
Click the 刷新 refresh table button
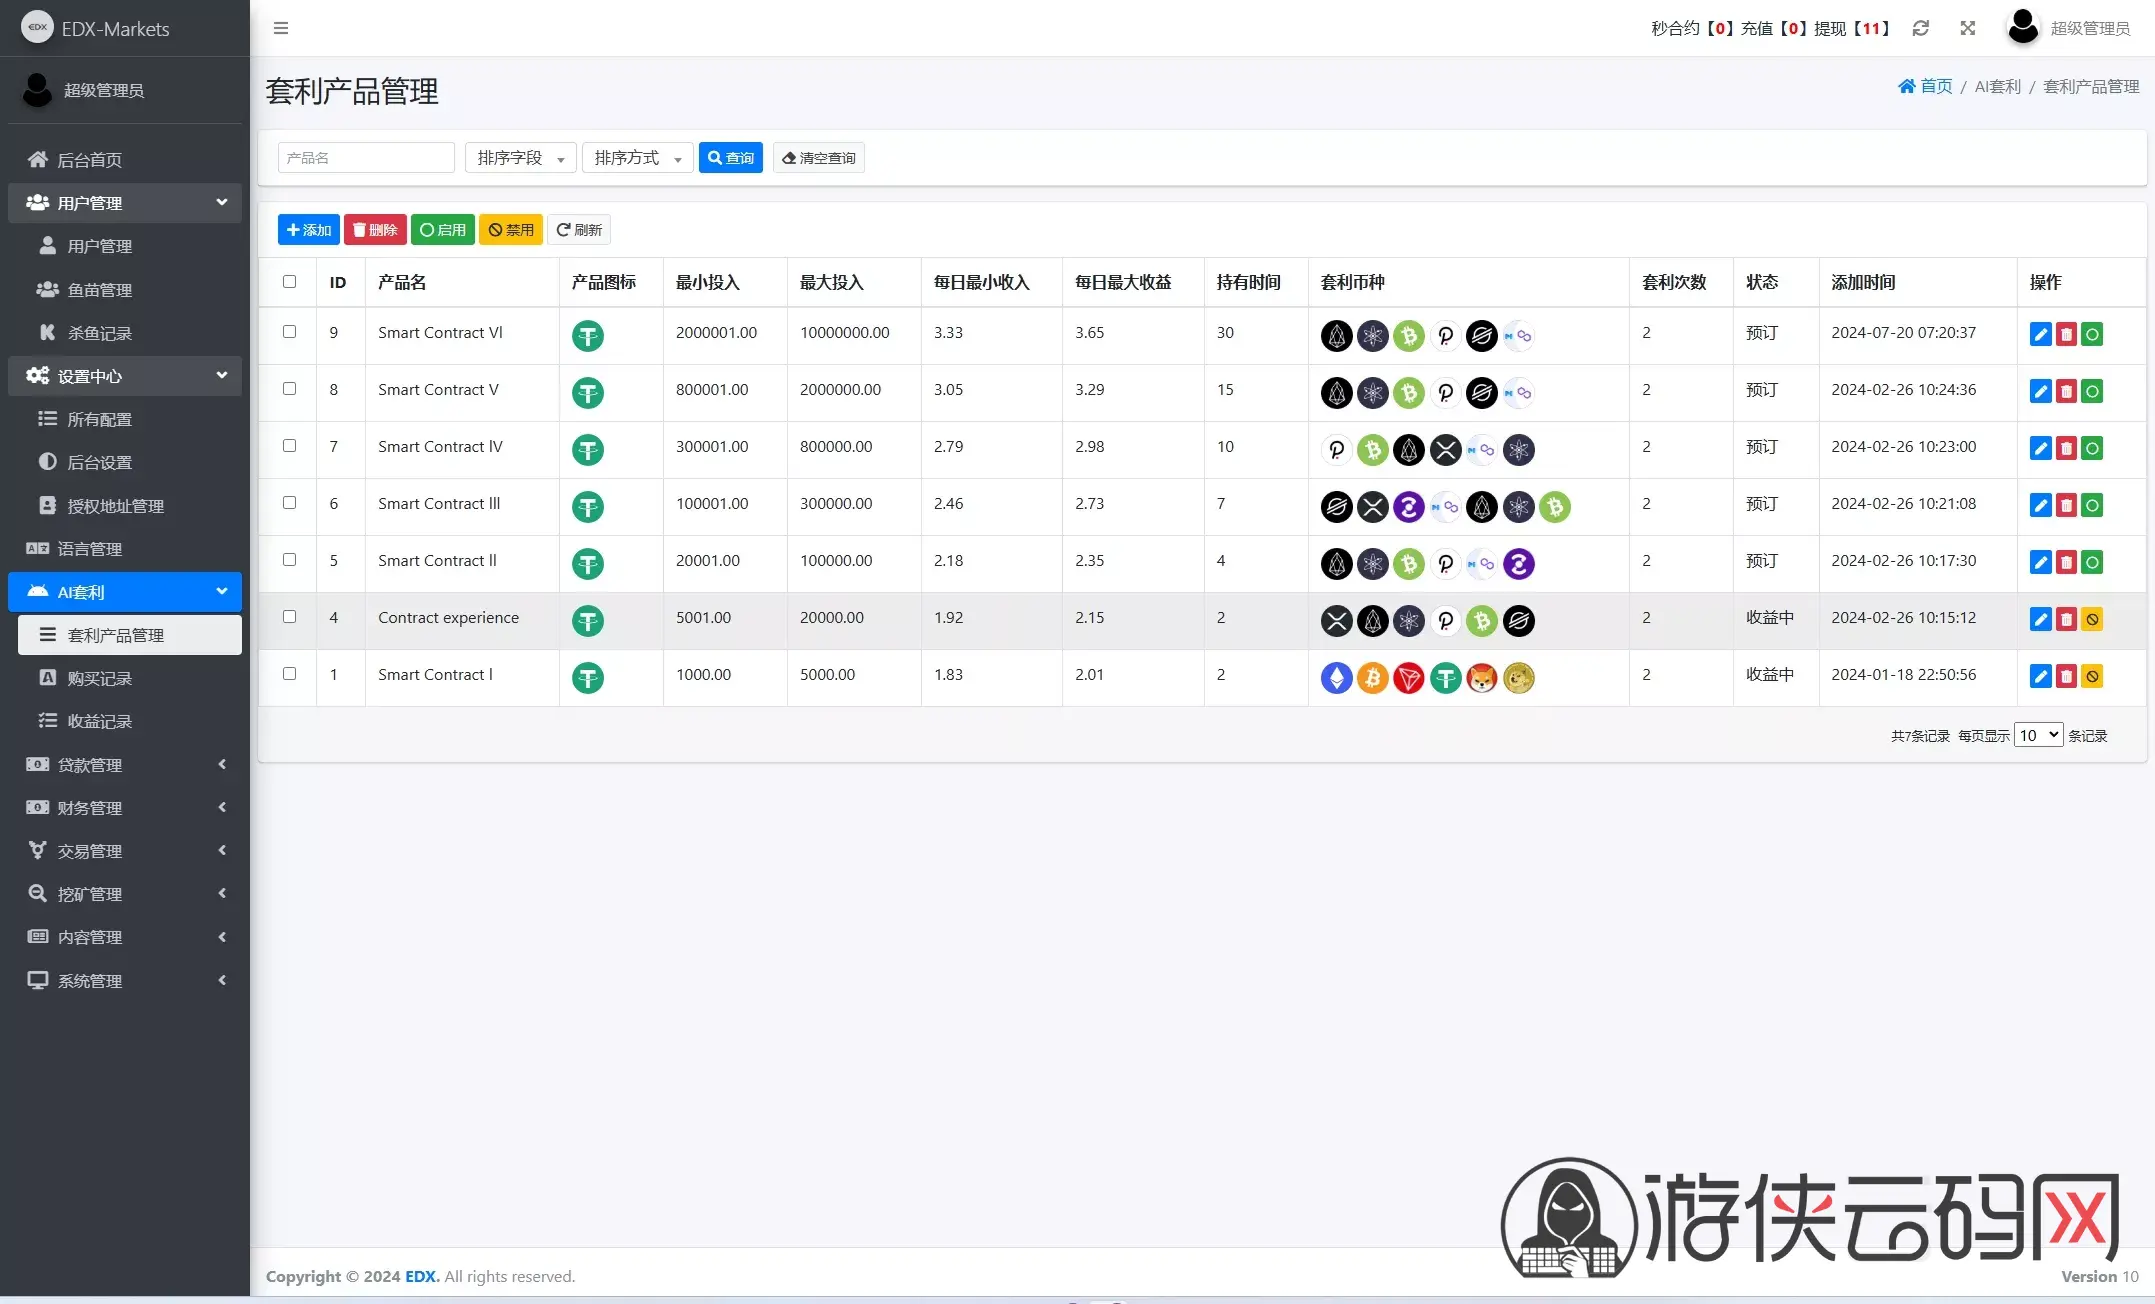click(x=579, y=230)
